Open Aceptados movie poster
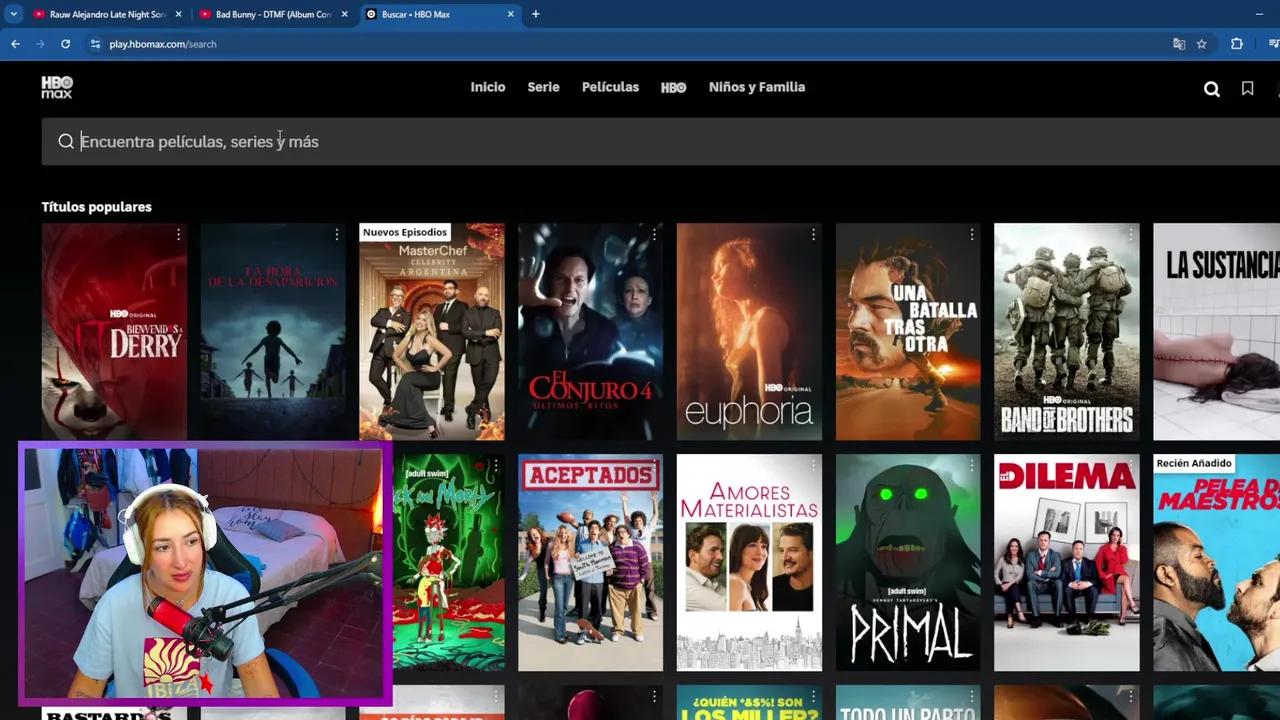Image resolution: width=1280 pixels, height=720 pixels. (590, 563)
